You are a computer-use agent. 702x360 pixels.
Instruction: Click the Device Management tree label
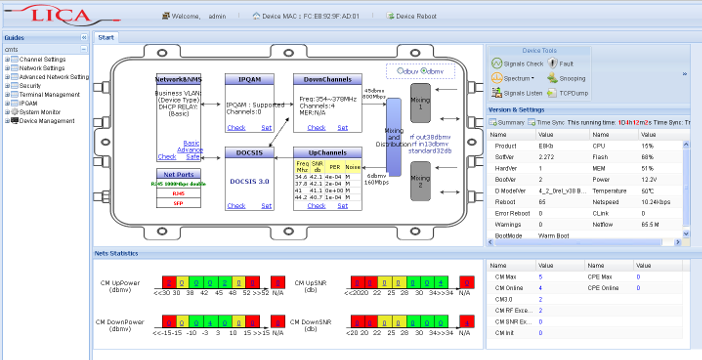(x=47, y=120)
